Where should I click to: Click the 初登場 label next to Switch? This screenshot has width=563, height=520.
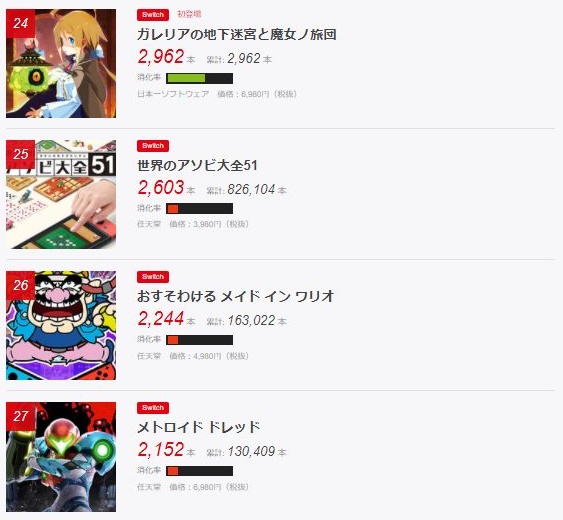pos(189,14)
